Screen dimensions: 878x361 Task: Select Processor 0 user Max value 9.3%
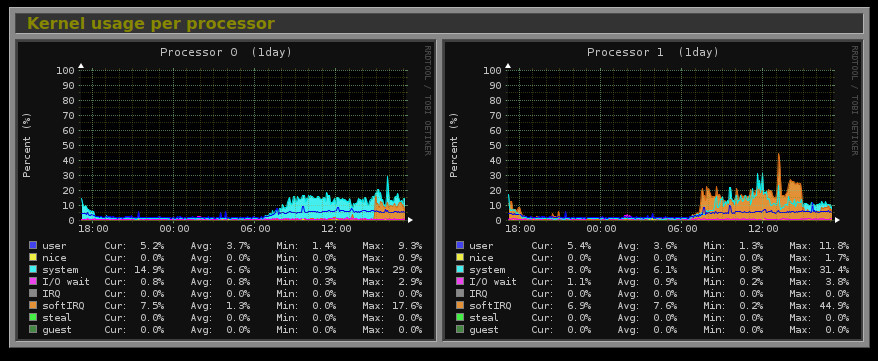pyautogui.click(x=410, y=246)
